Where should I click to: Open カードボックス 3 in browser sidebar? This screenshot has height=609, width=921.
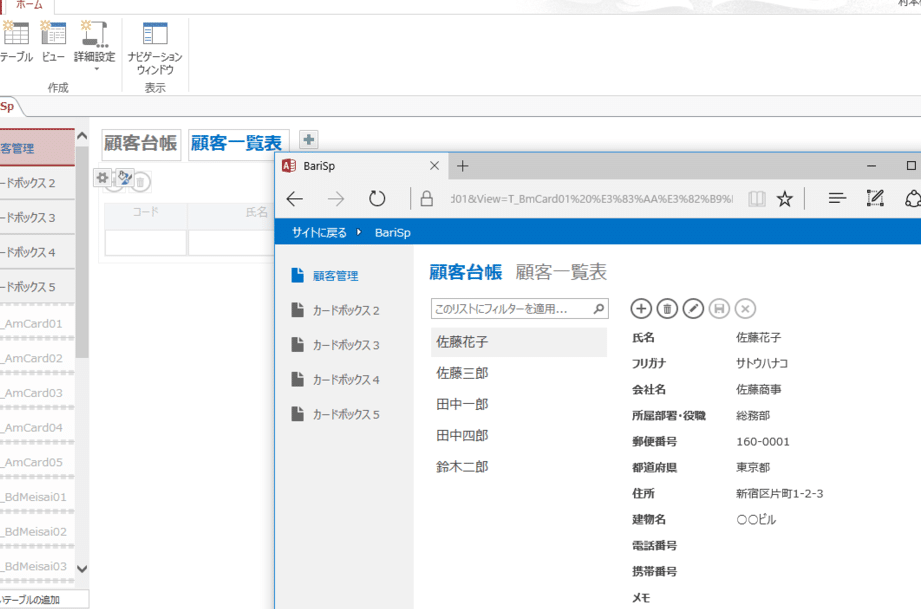[346, 345]
